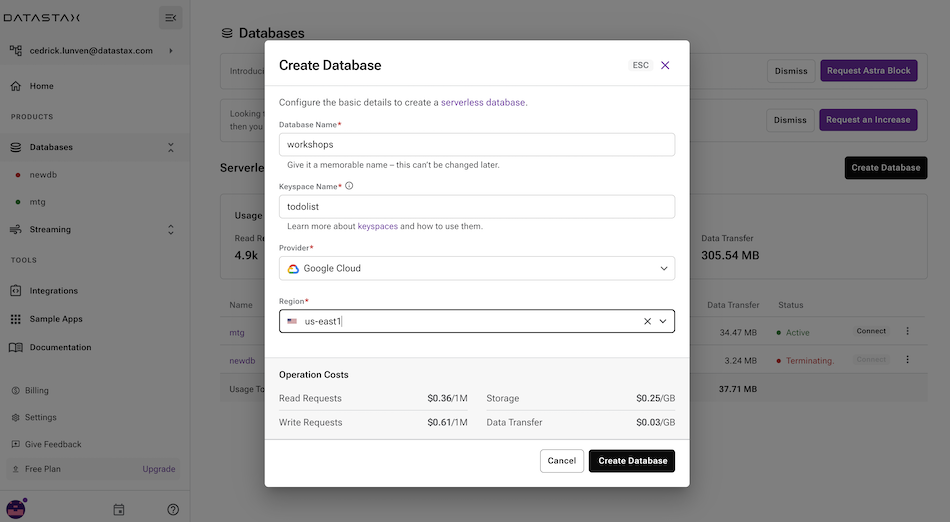Expand the Streaming section in sidebar
The height and width of the screenshot is (522, 950).
170,229
